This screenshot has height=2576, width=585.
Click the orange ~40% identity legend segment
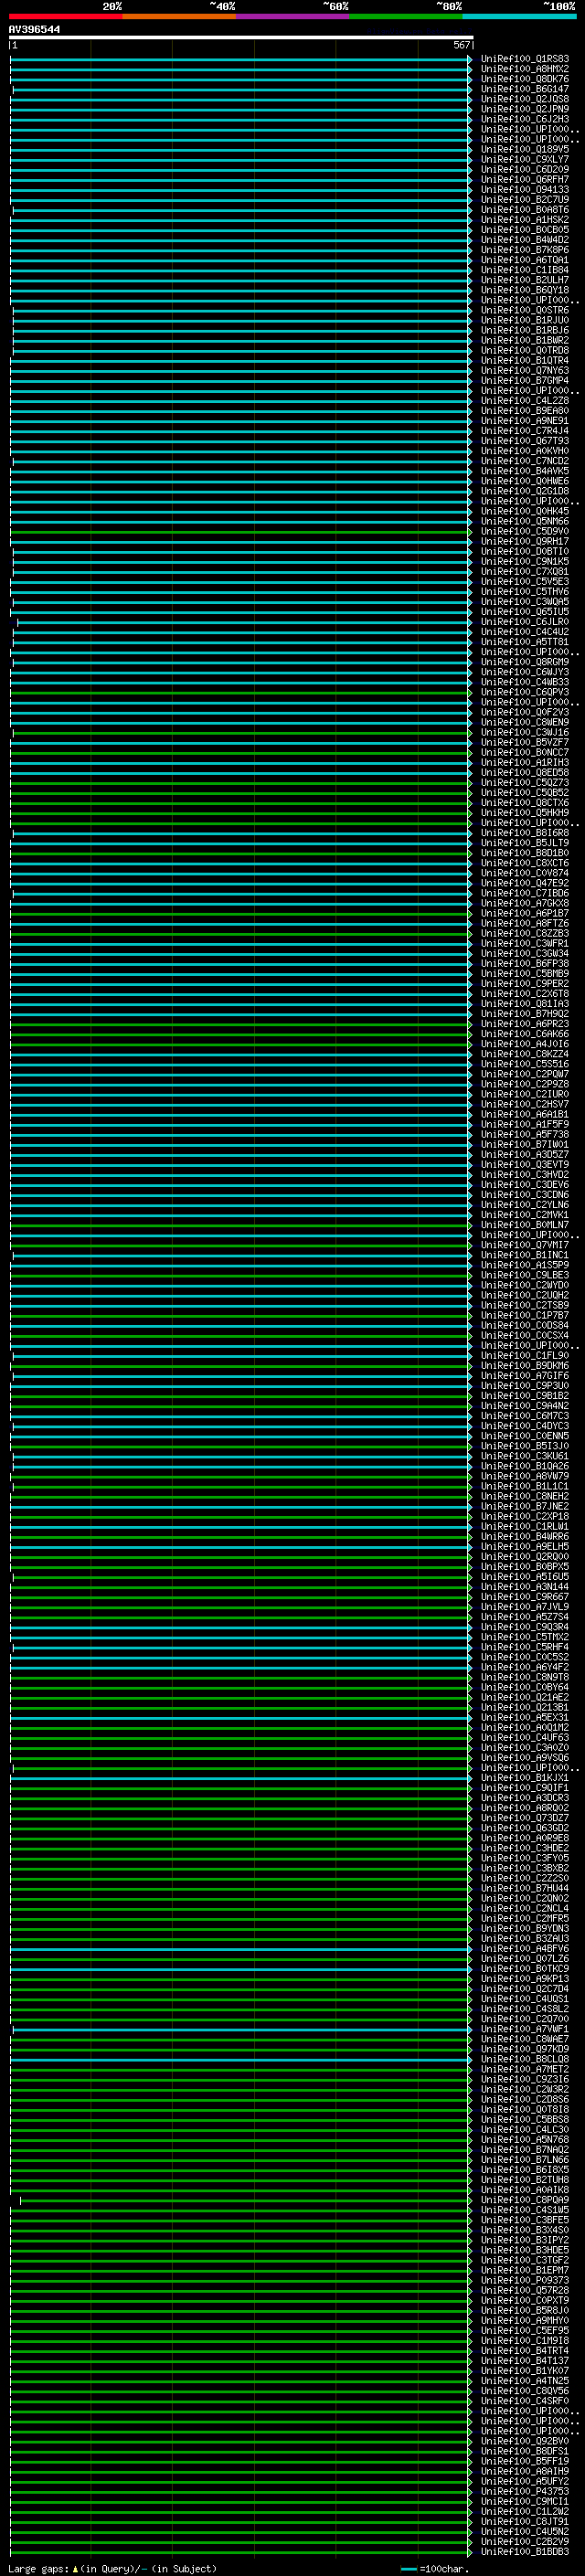(179, 16)
